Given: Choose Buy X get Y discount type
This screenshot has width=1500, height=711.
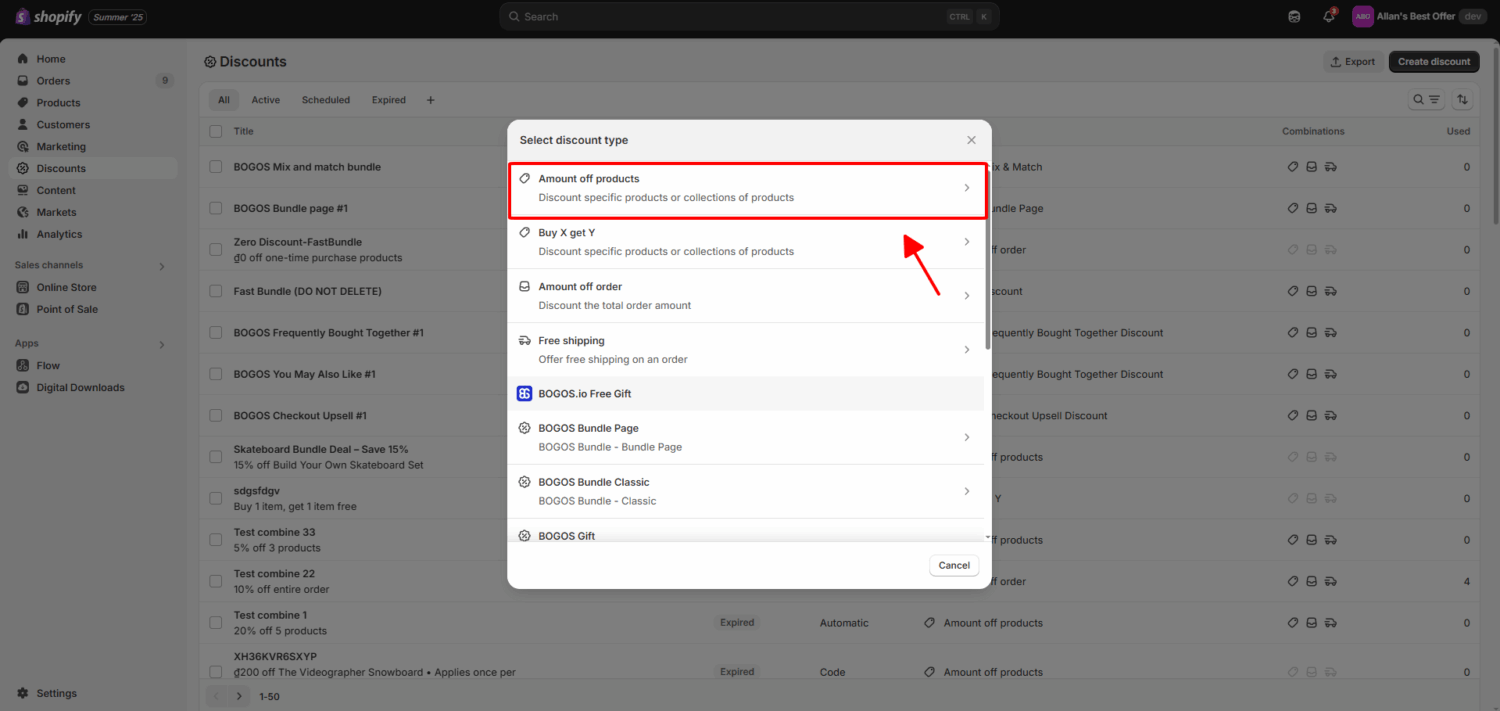Looking at the screenshot, I should tap(747, 242).
